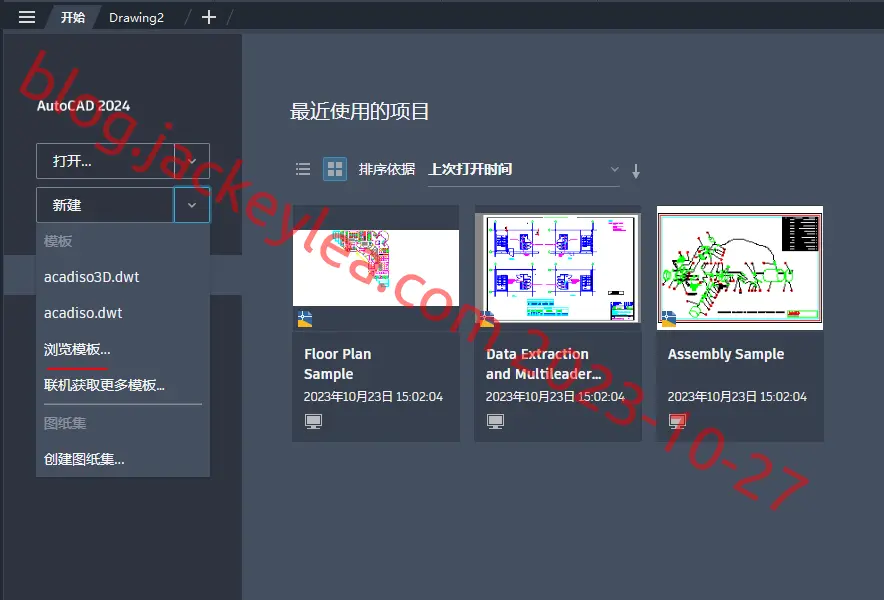
Task: Click the 排序依据 label
Action: pos(387,169)
